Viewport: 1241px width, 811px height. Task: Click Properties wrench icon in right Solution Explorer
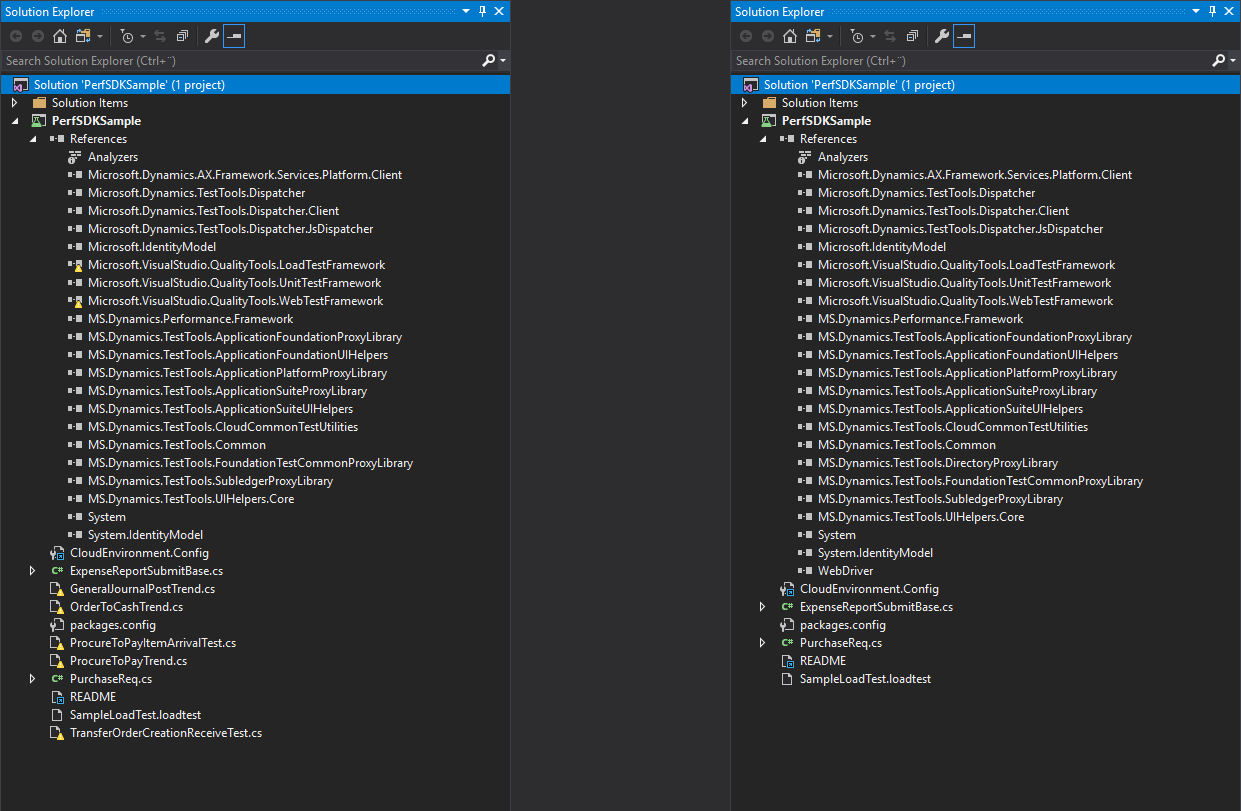pyautogui.click(x=941, y=37)
